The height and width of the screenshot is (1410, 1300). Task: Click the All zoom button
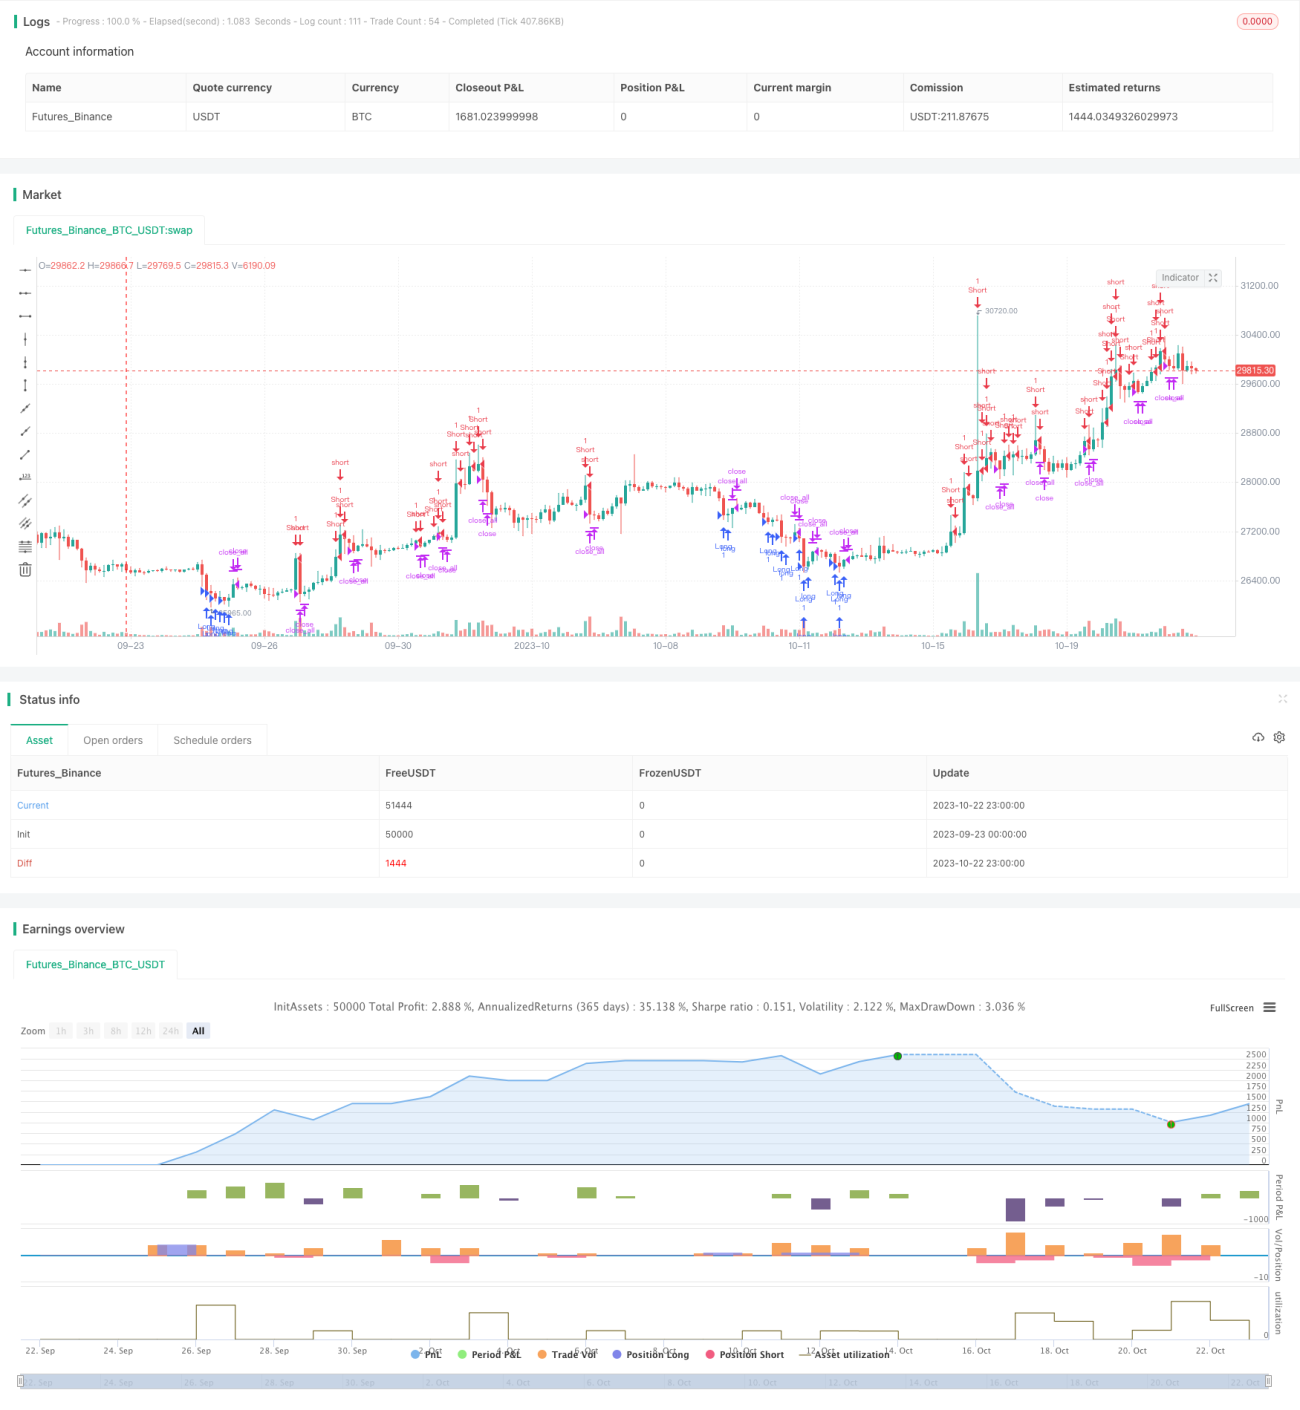[198, 1031]
